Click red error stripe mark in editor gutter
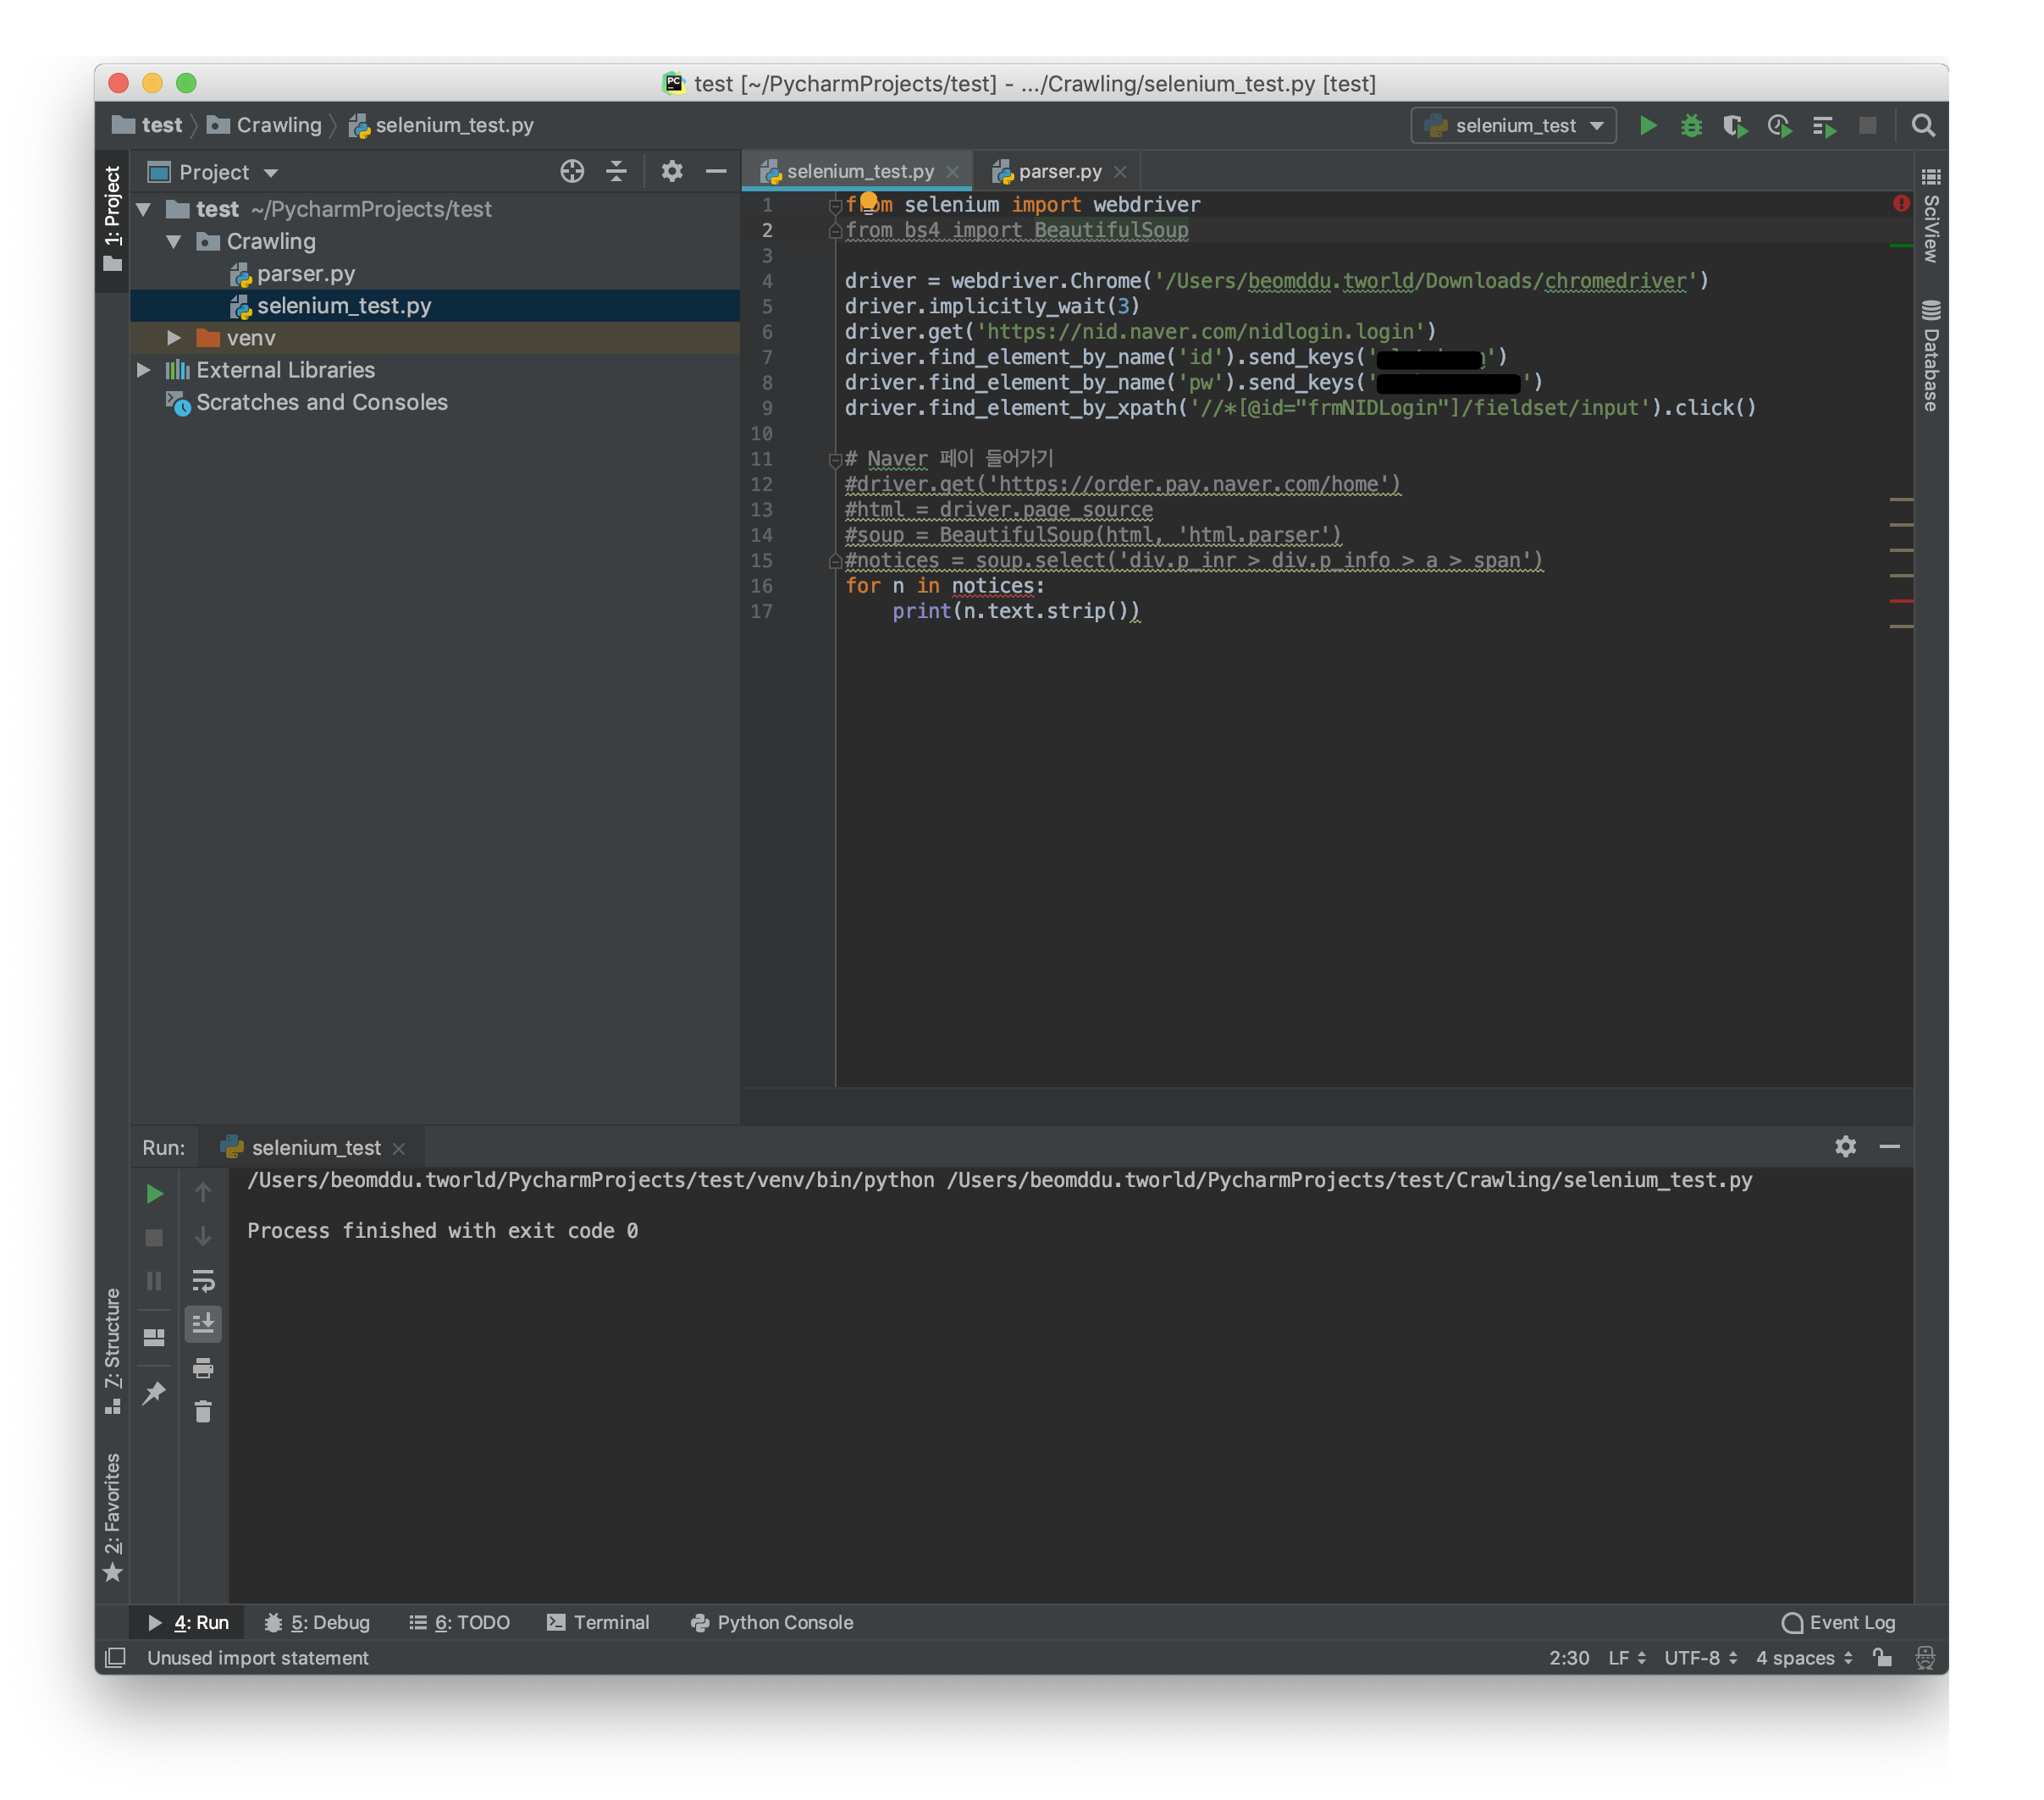The height and width of the screenshot is (1800, 2044). [x=1900, y=601]
